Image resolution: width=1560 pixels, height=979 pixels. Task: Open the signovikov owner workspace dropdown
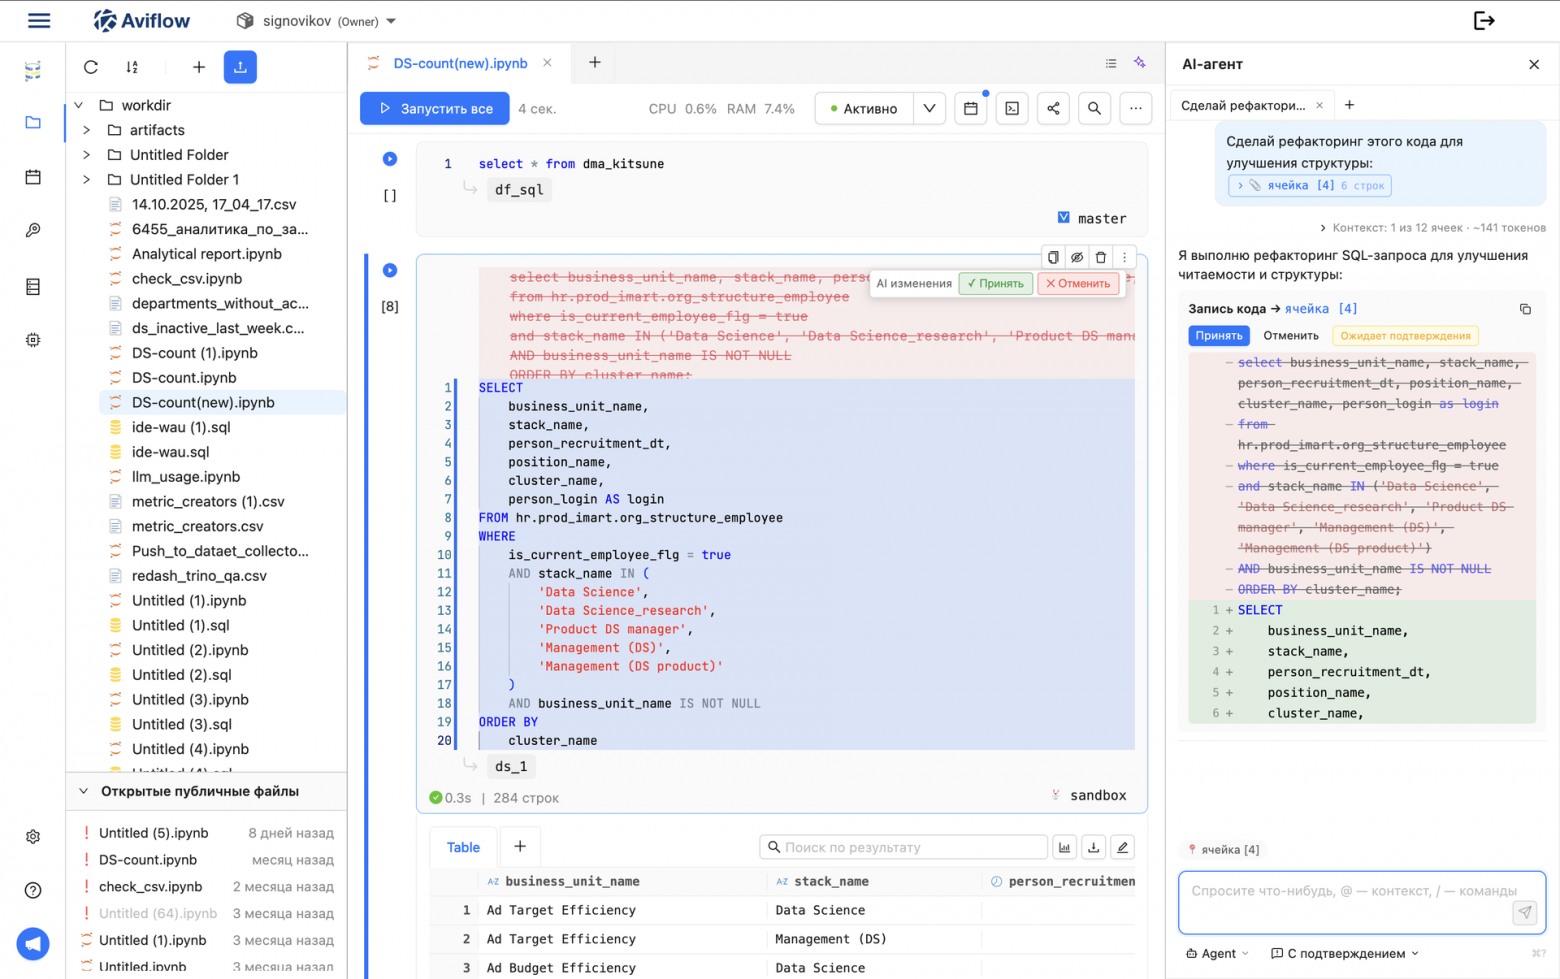tap(316, 21)
